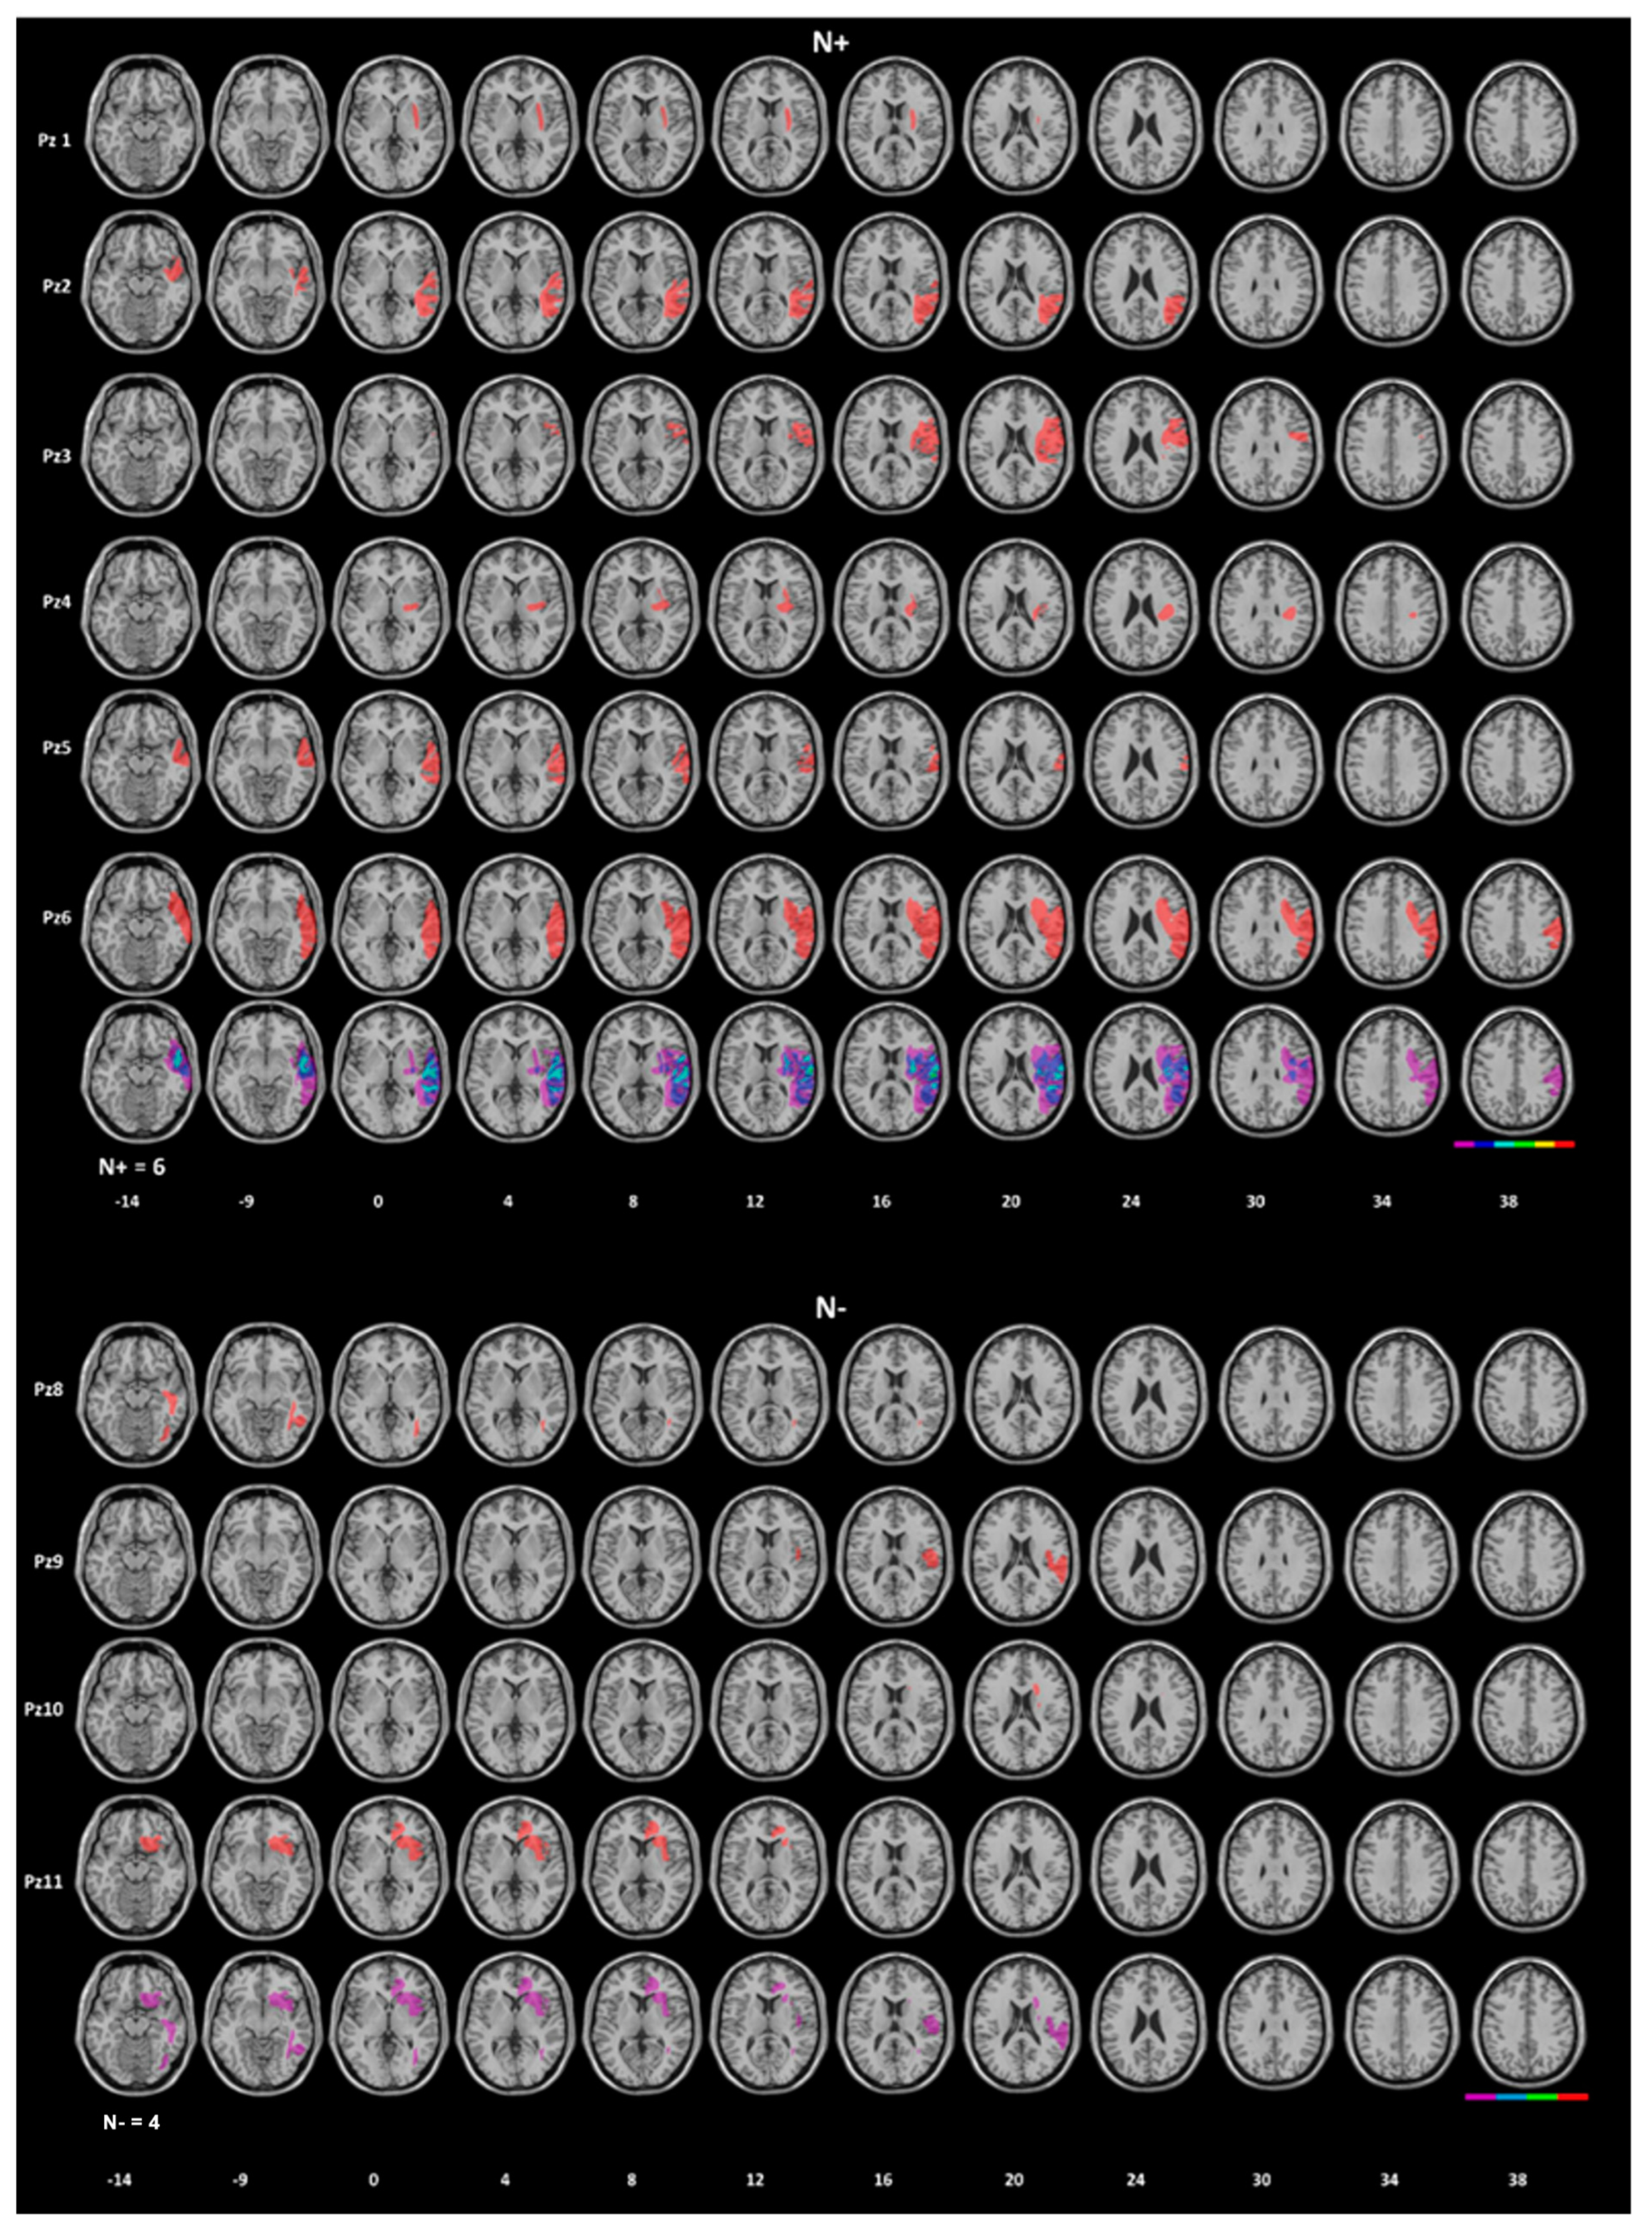Open N- overlap map slice at level 8
Screen dimensions: 1652x2230
643,2022
